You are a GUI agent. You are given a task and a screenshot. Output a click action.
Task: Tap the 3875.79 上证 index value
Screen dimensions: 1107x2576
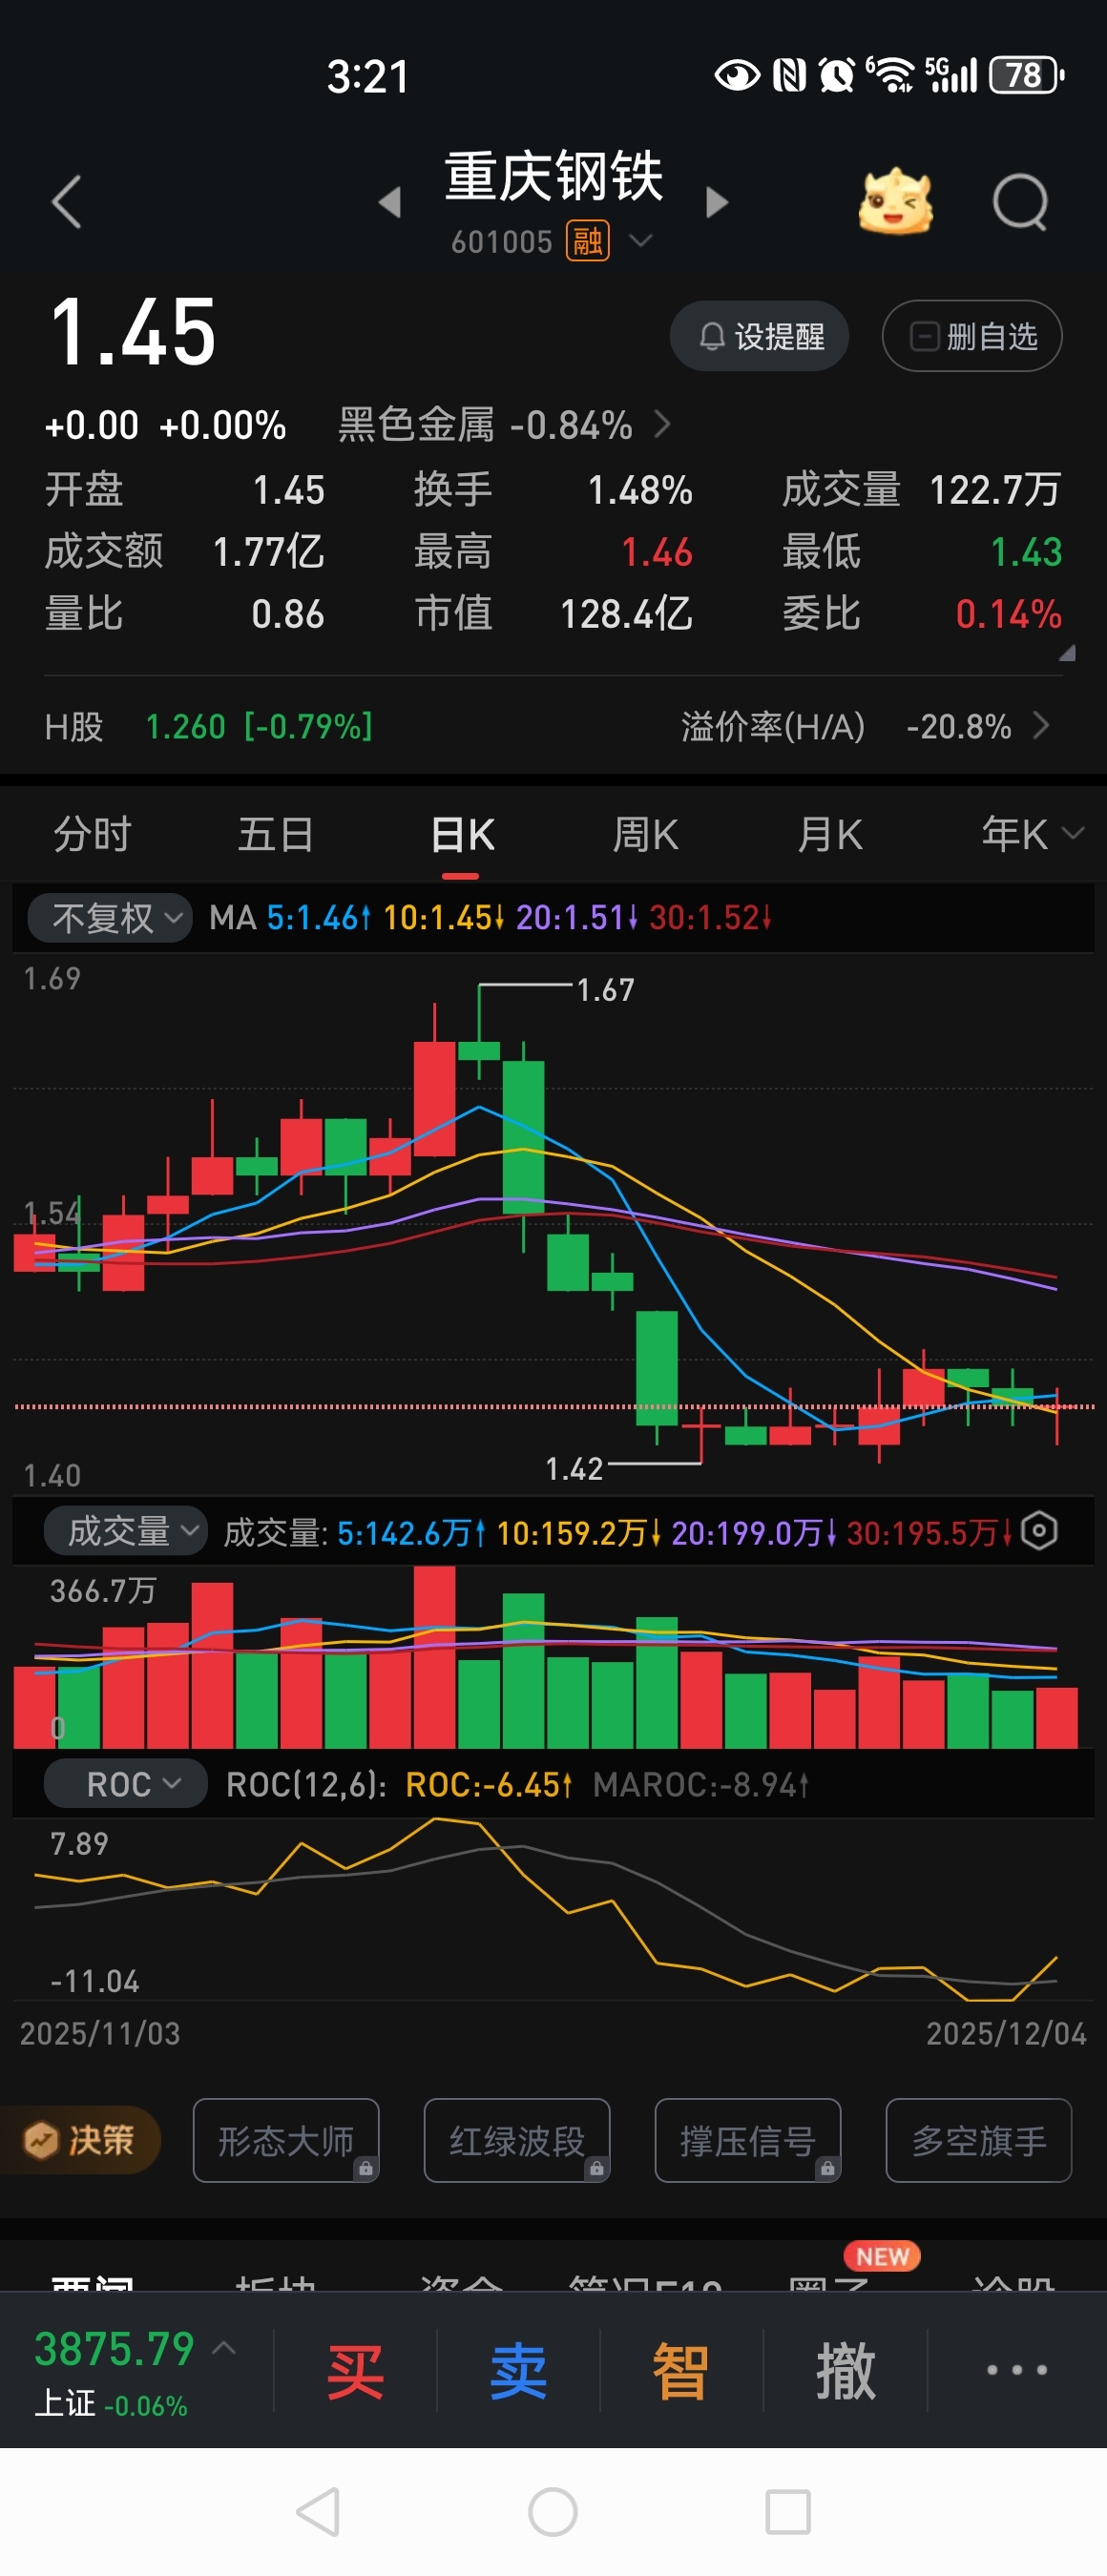tap(114, 2348)
